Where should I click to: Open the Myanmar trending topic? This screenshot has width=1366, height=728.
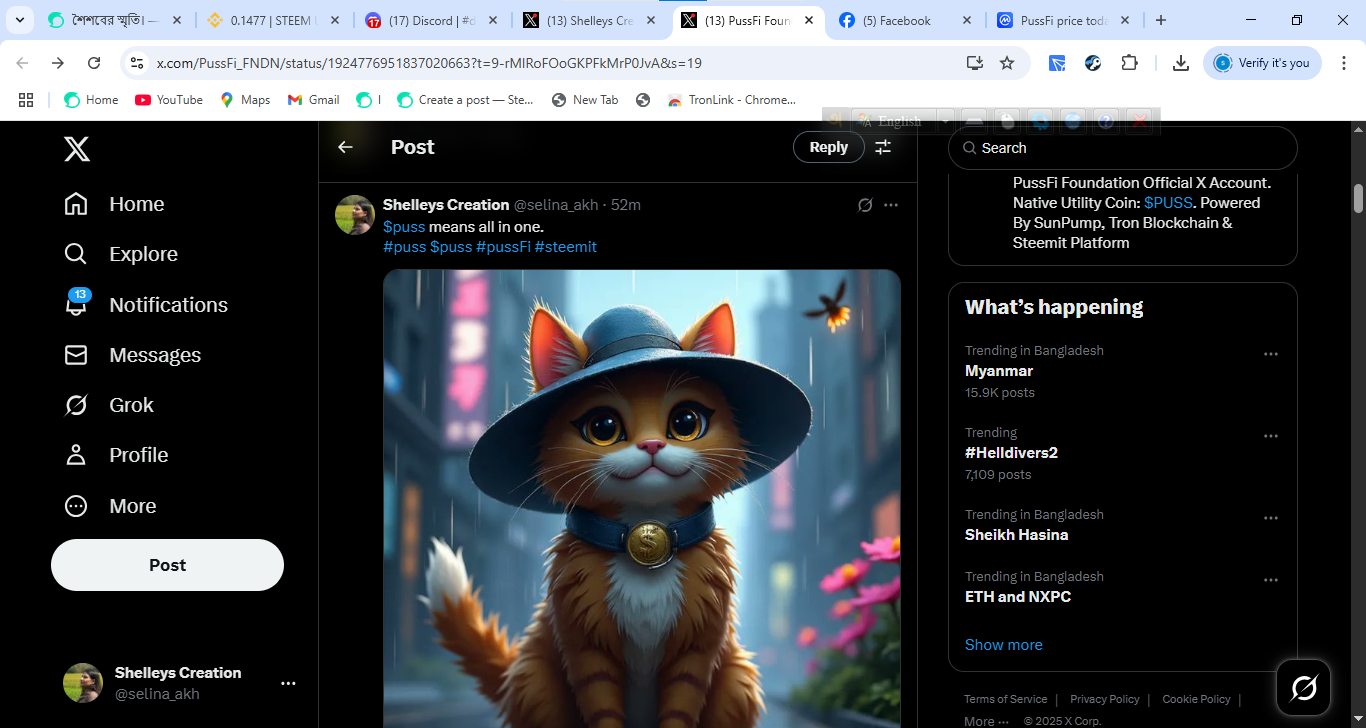(999, 371)
